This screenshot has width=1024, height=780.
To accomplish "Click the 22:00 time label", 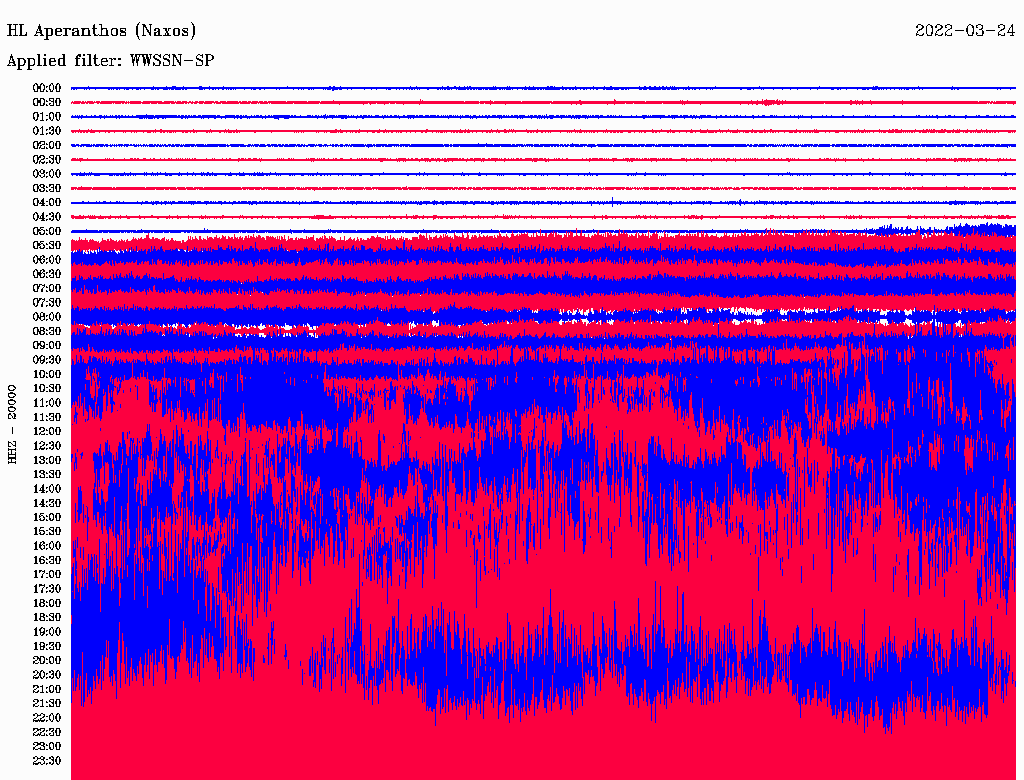I will click(47, 717).
